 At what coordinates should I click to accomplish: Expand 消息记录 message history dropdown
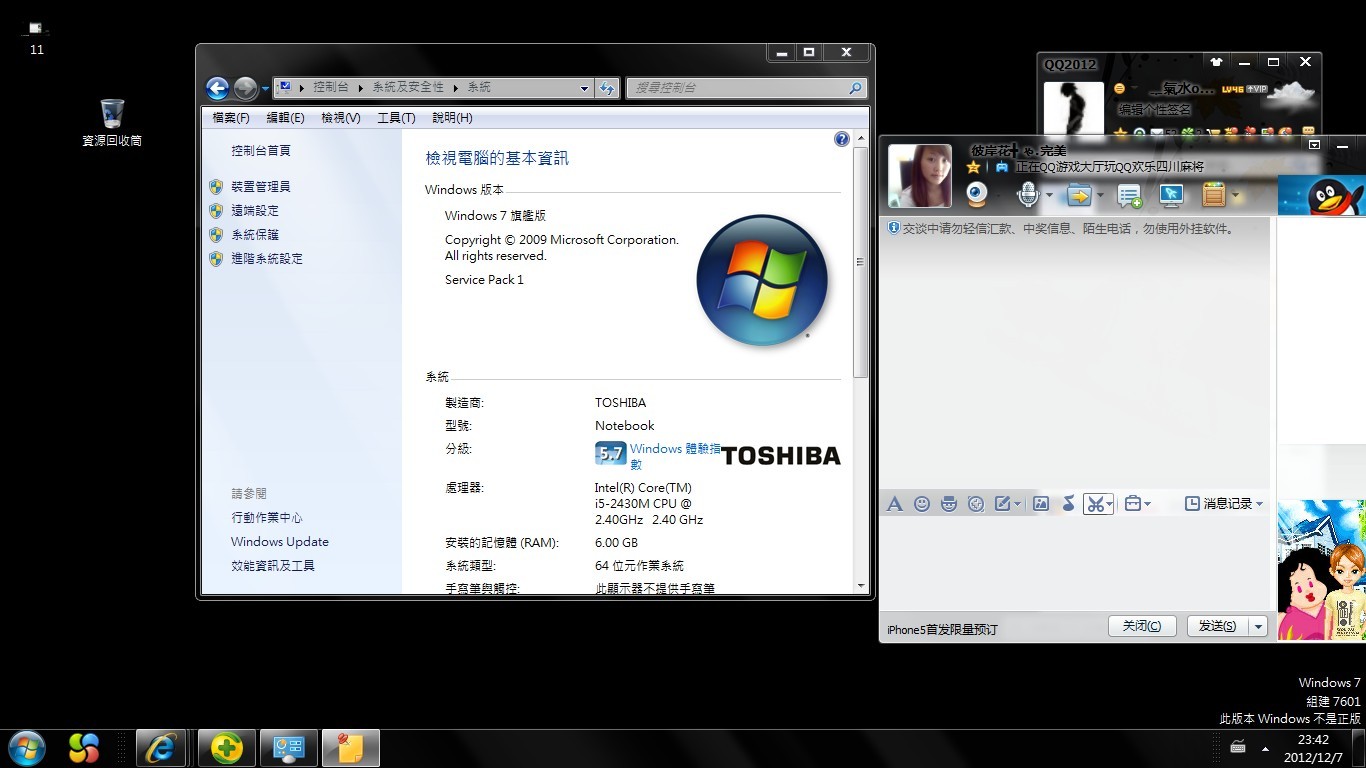tap(1259, 504)
